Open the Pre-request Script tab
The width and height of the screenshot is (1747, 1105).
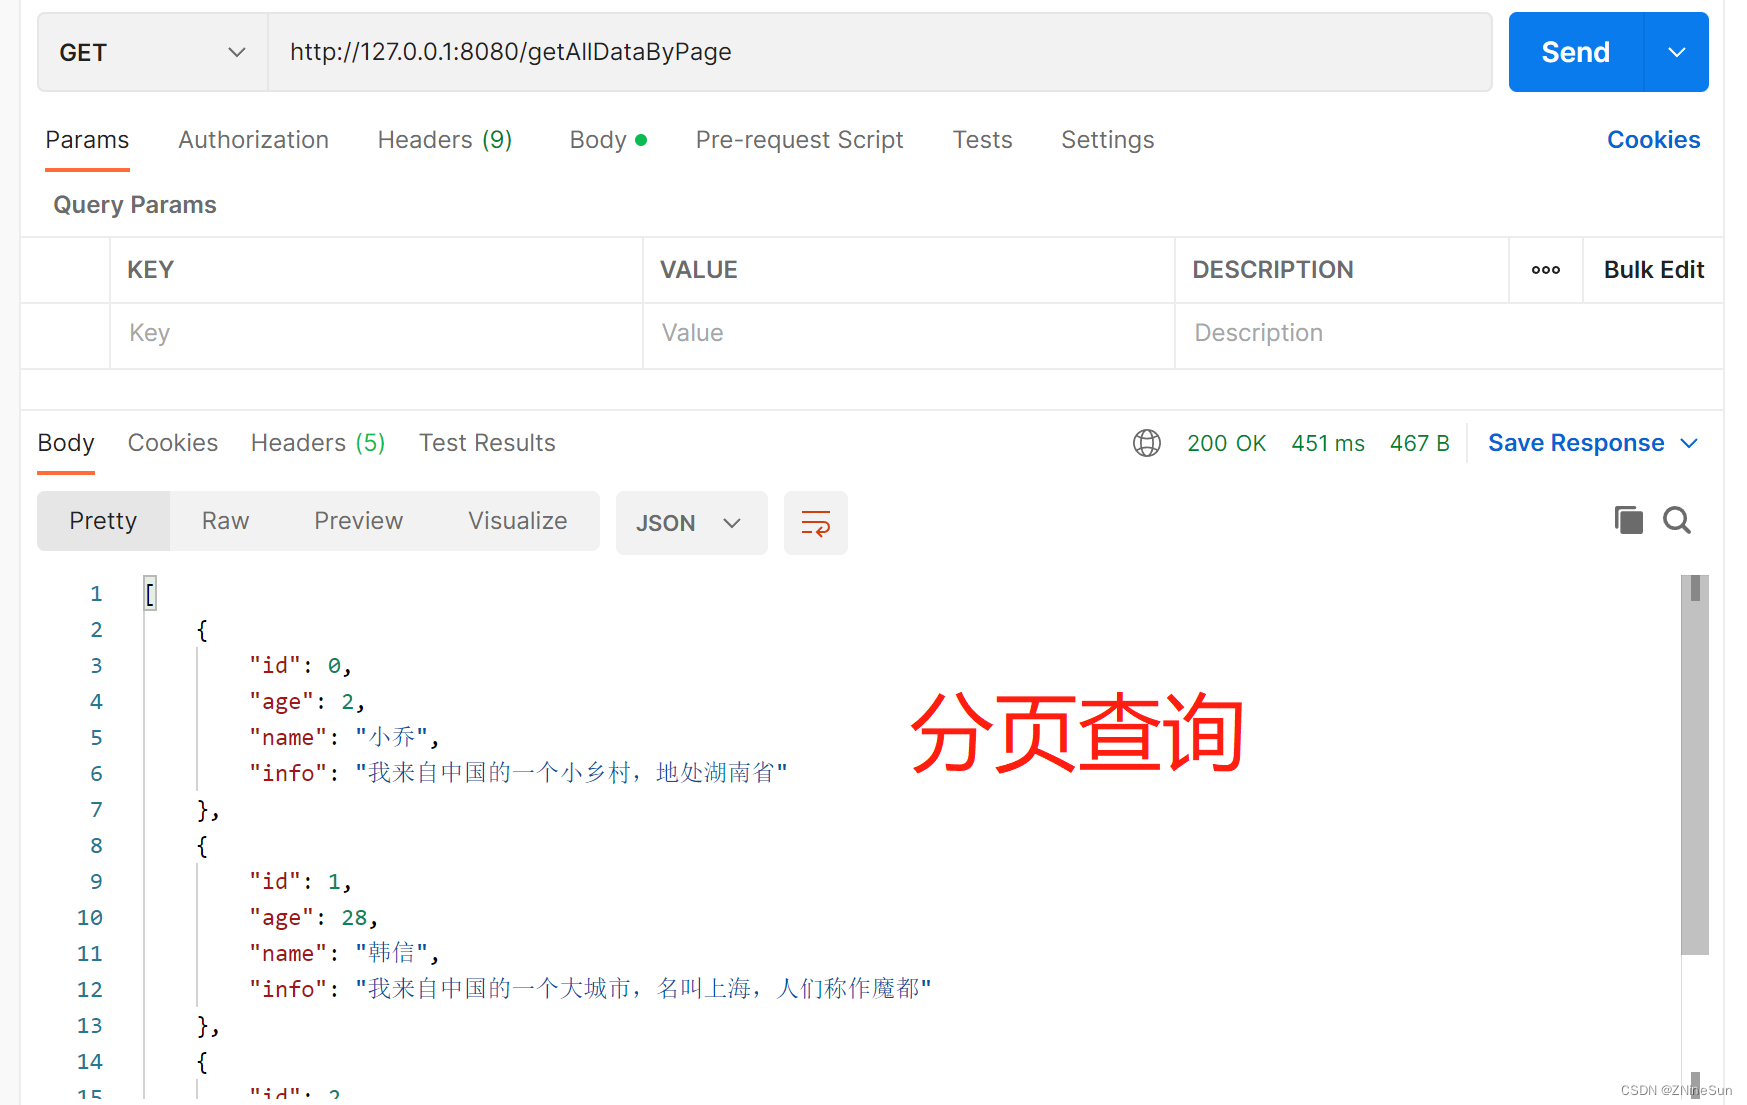800,140
